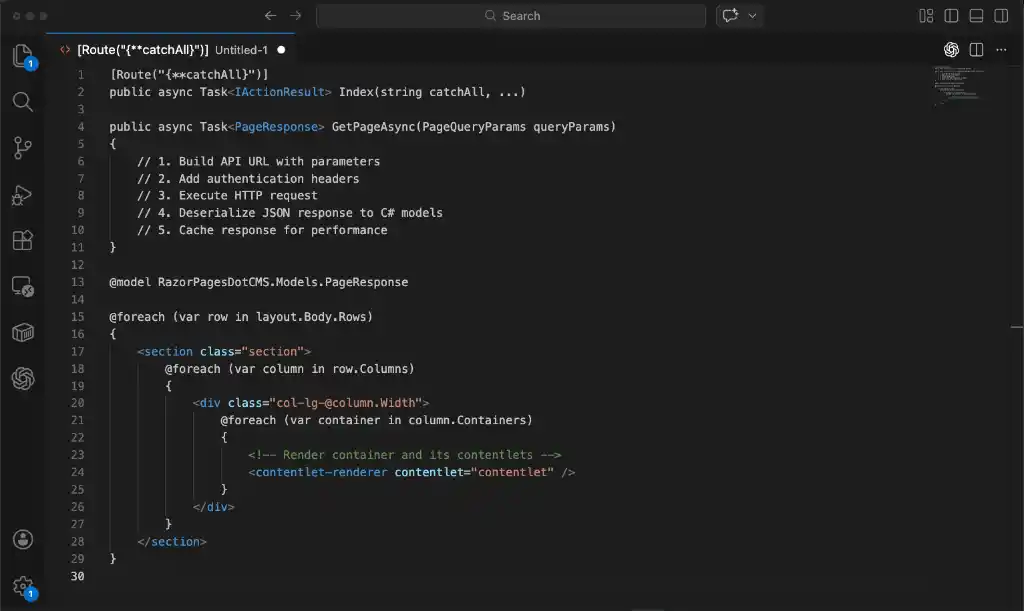Viewport: 1024px width, 611px height.
Task: Click the Go Forward navigation arrow
Action: [293, 16]
